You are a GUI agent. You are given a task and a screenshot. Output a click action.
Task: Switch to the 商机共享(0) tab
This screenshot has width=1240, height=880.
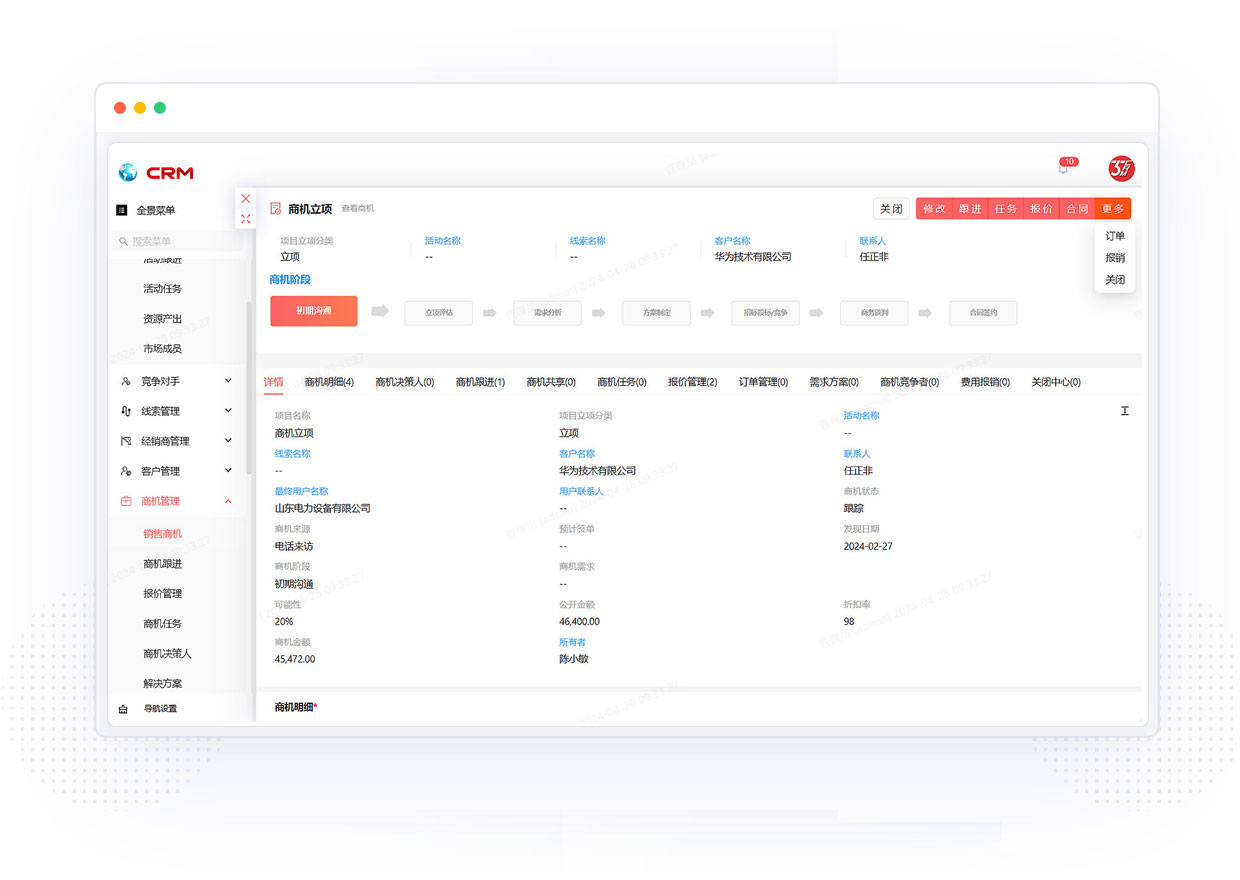551,382
